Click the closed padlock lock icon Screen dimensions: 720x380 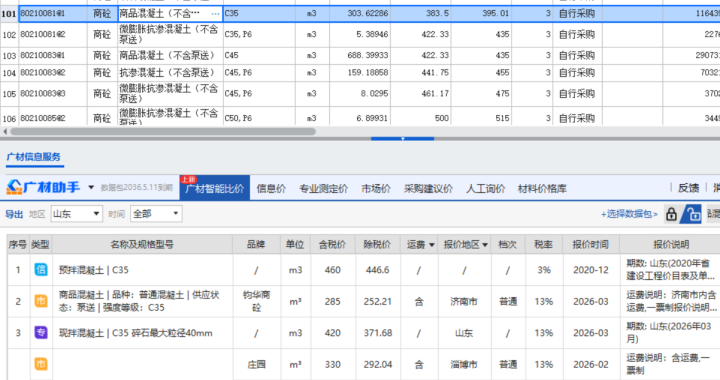pyautogui.click(x=671, y=214)
